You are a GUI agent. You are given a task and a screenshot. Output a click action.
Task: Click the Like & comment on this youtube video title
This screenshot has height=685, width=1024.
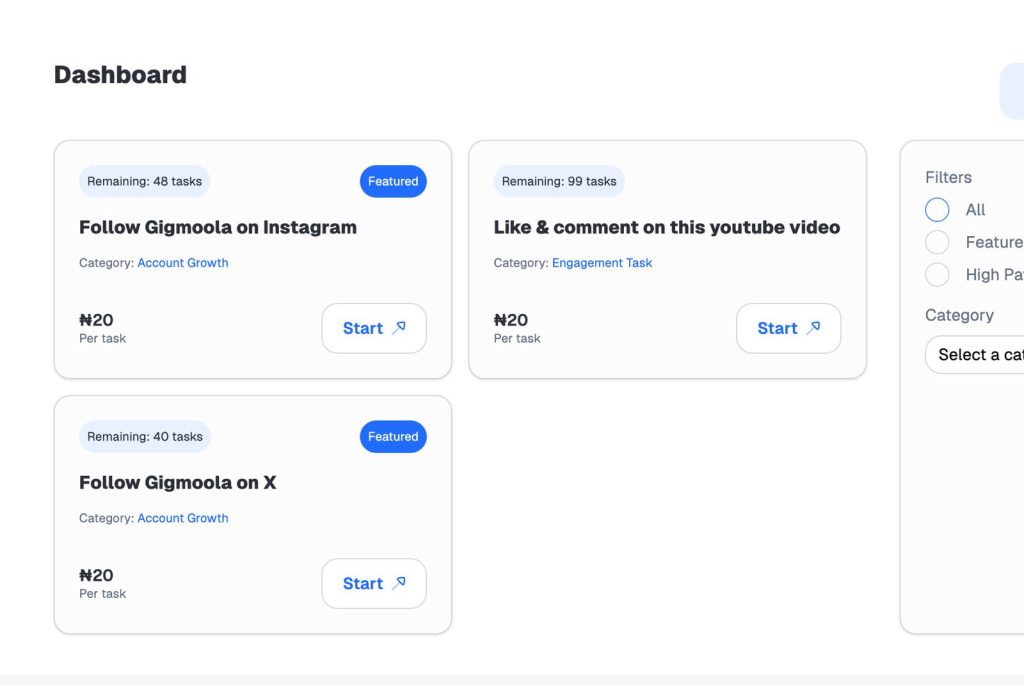[x=667, y=227]
